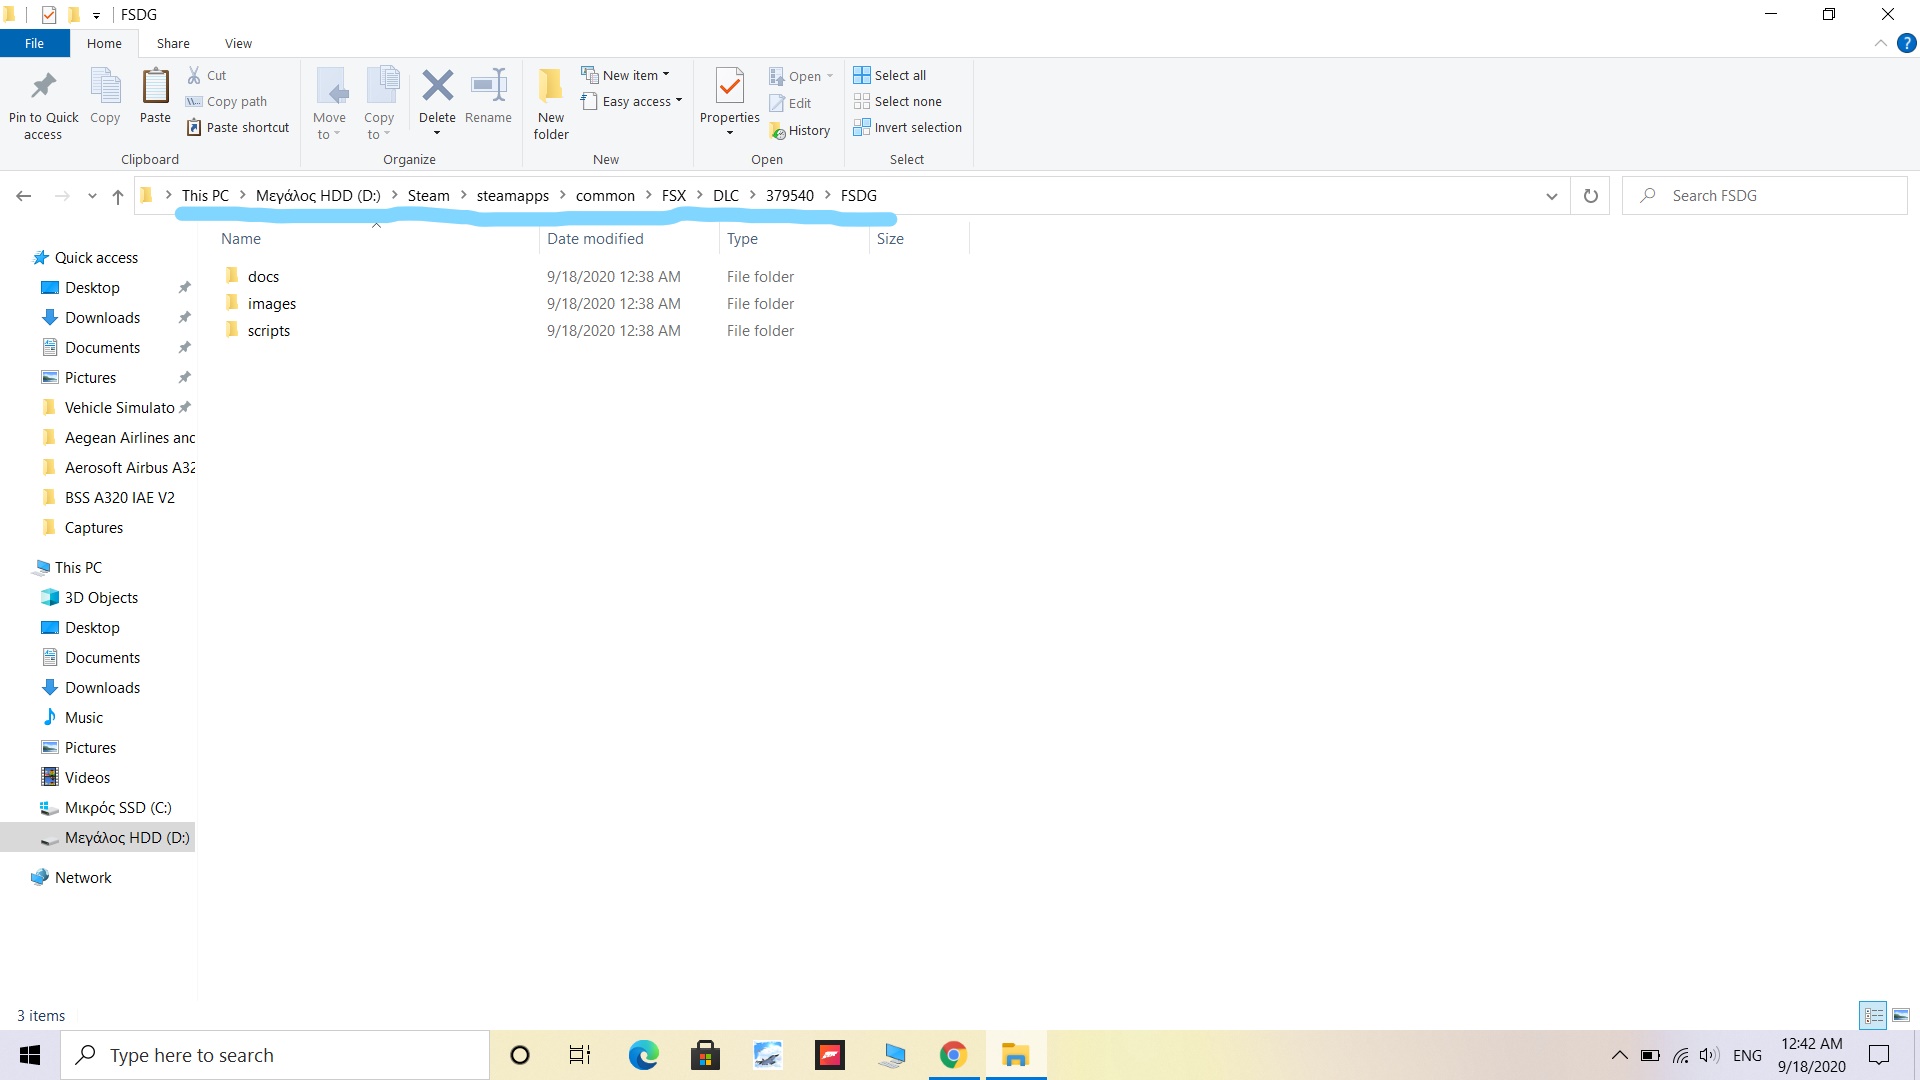Switch to large icons view toggle
Screen dimensions: 1920x1080
click(1901, 1015)
